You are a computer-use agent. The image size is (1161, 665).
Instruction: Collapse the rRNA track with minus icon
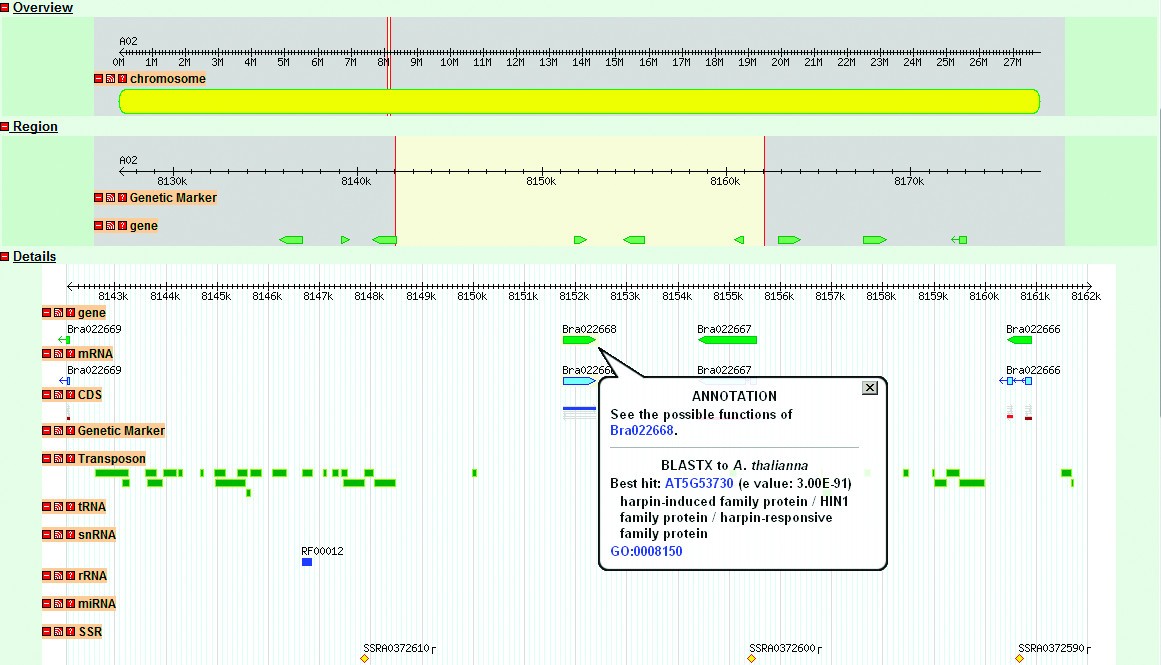point(46,576)
